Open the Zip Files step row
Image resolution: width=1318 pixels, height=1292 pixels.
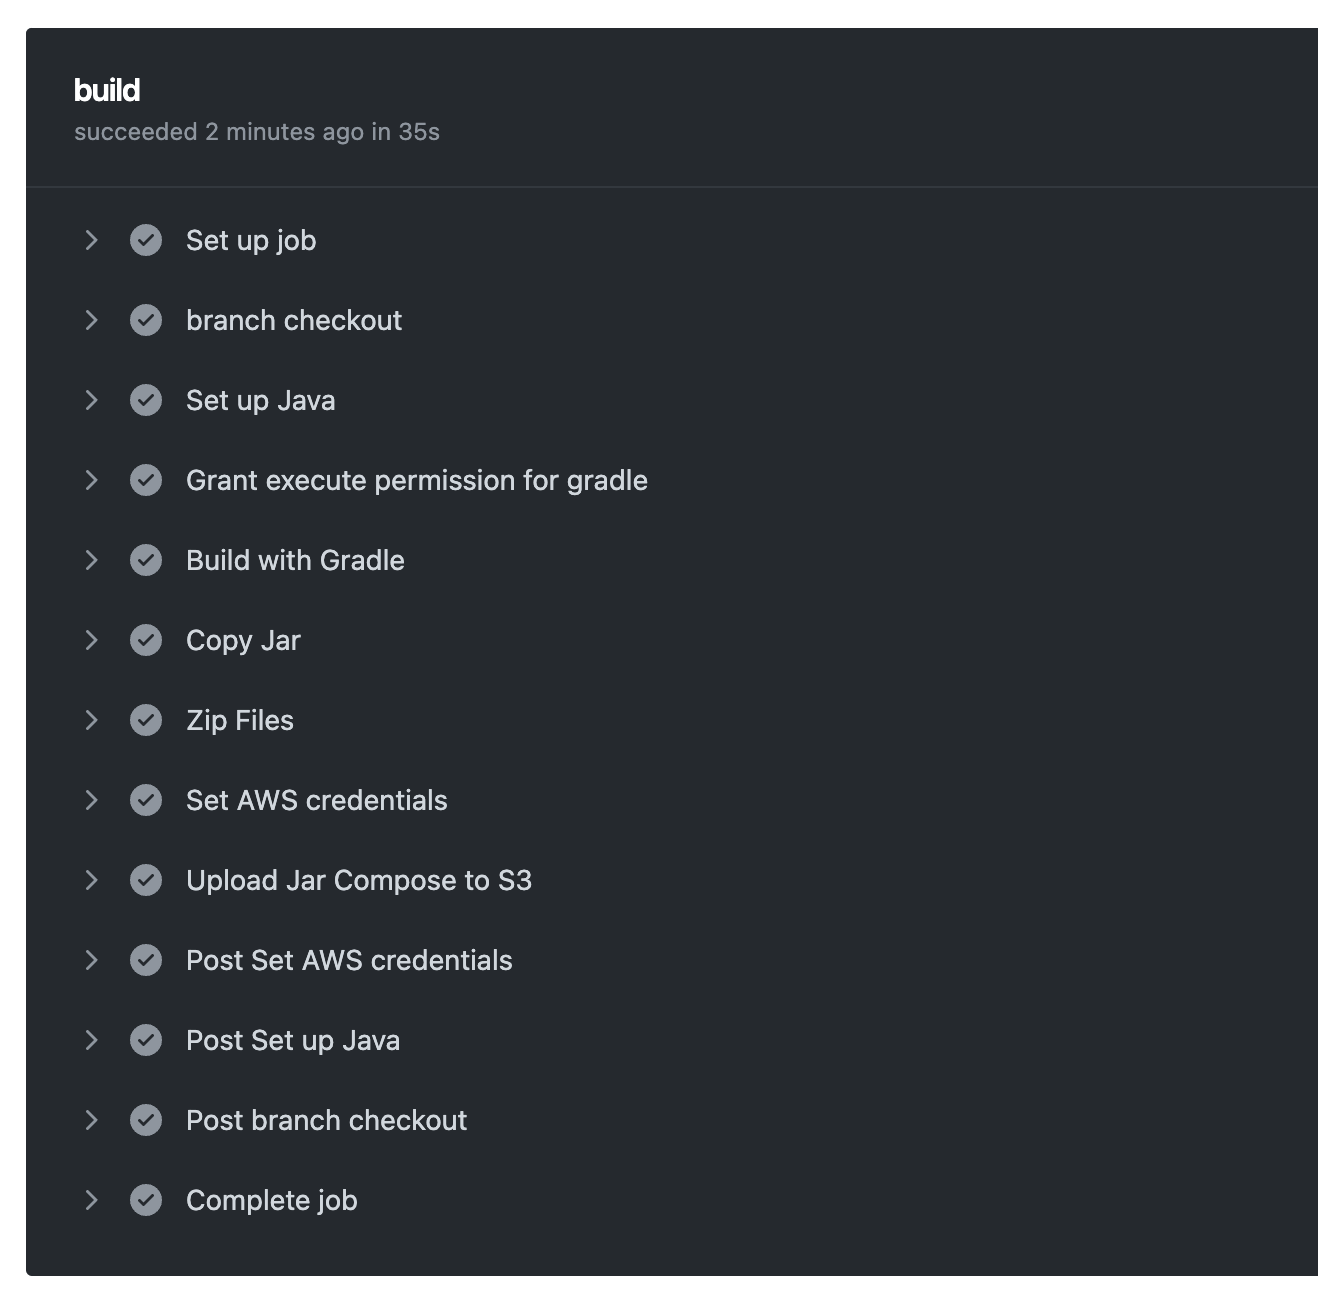pos(240,720)
